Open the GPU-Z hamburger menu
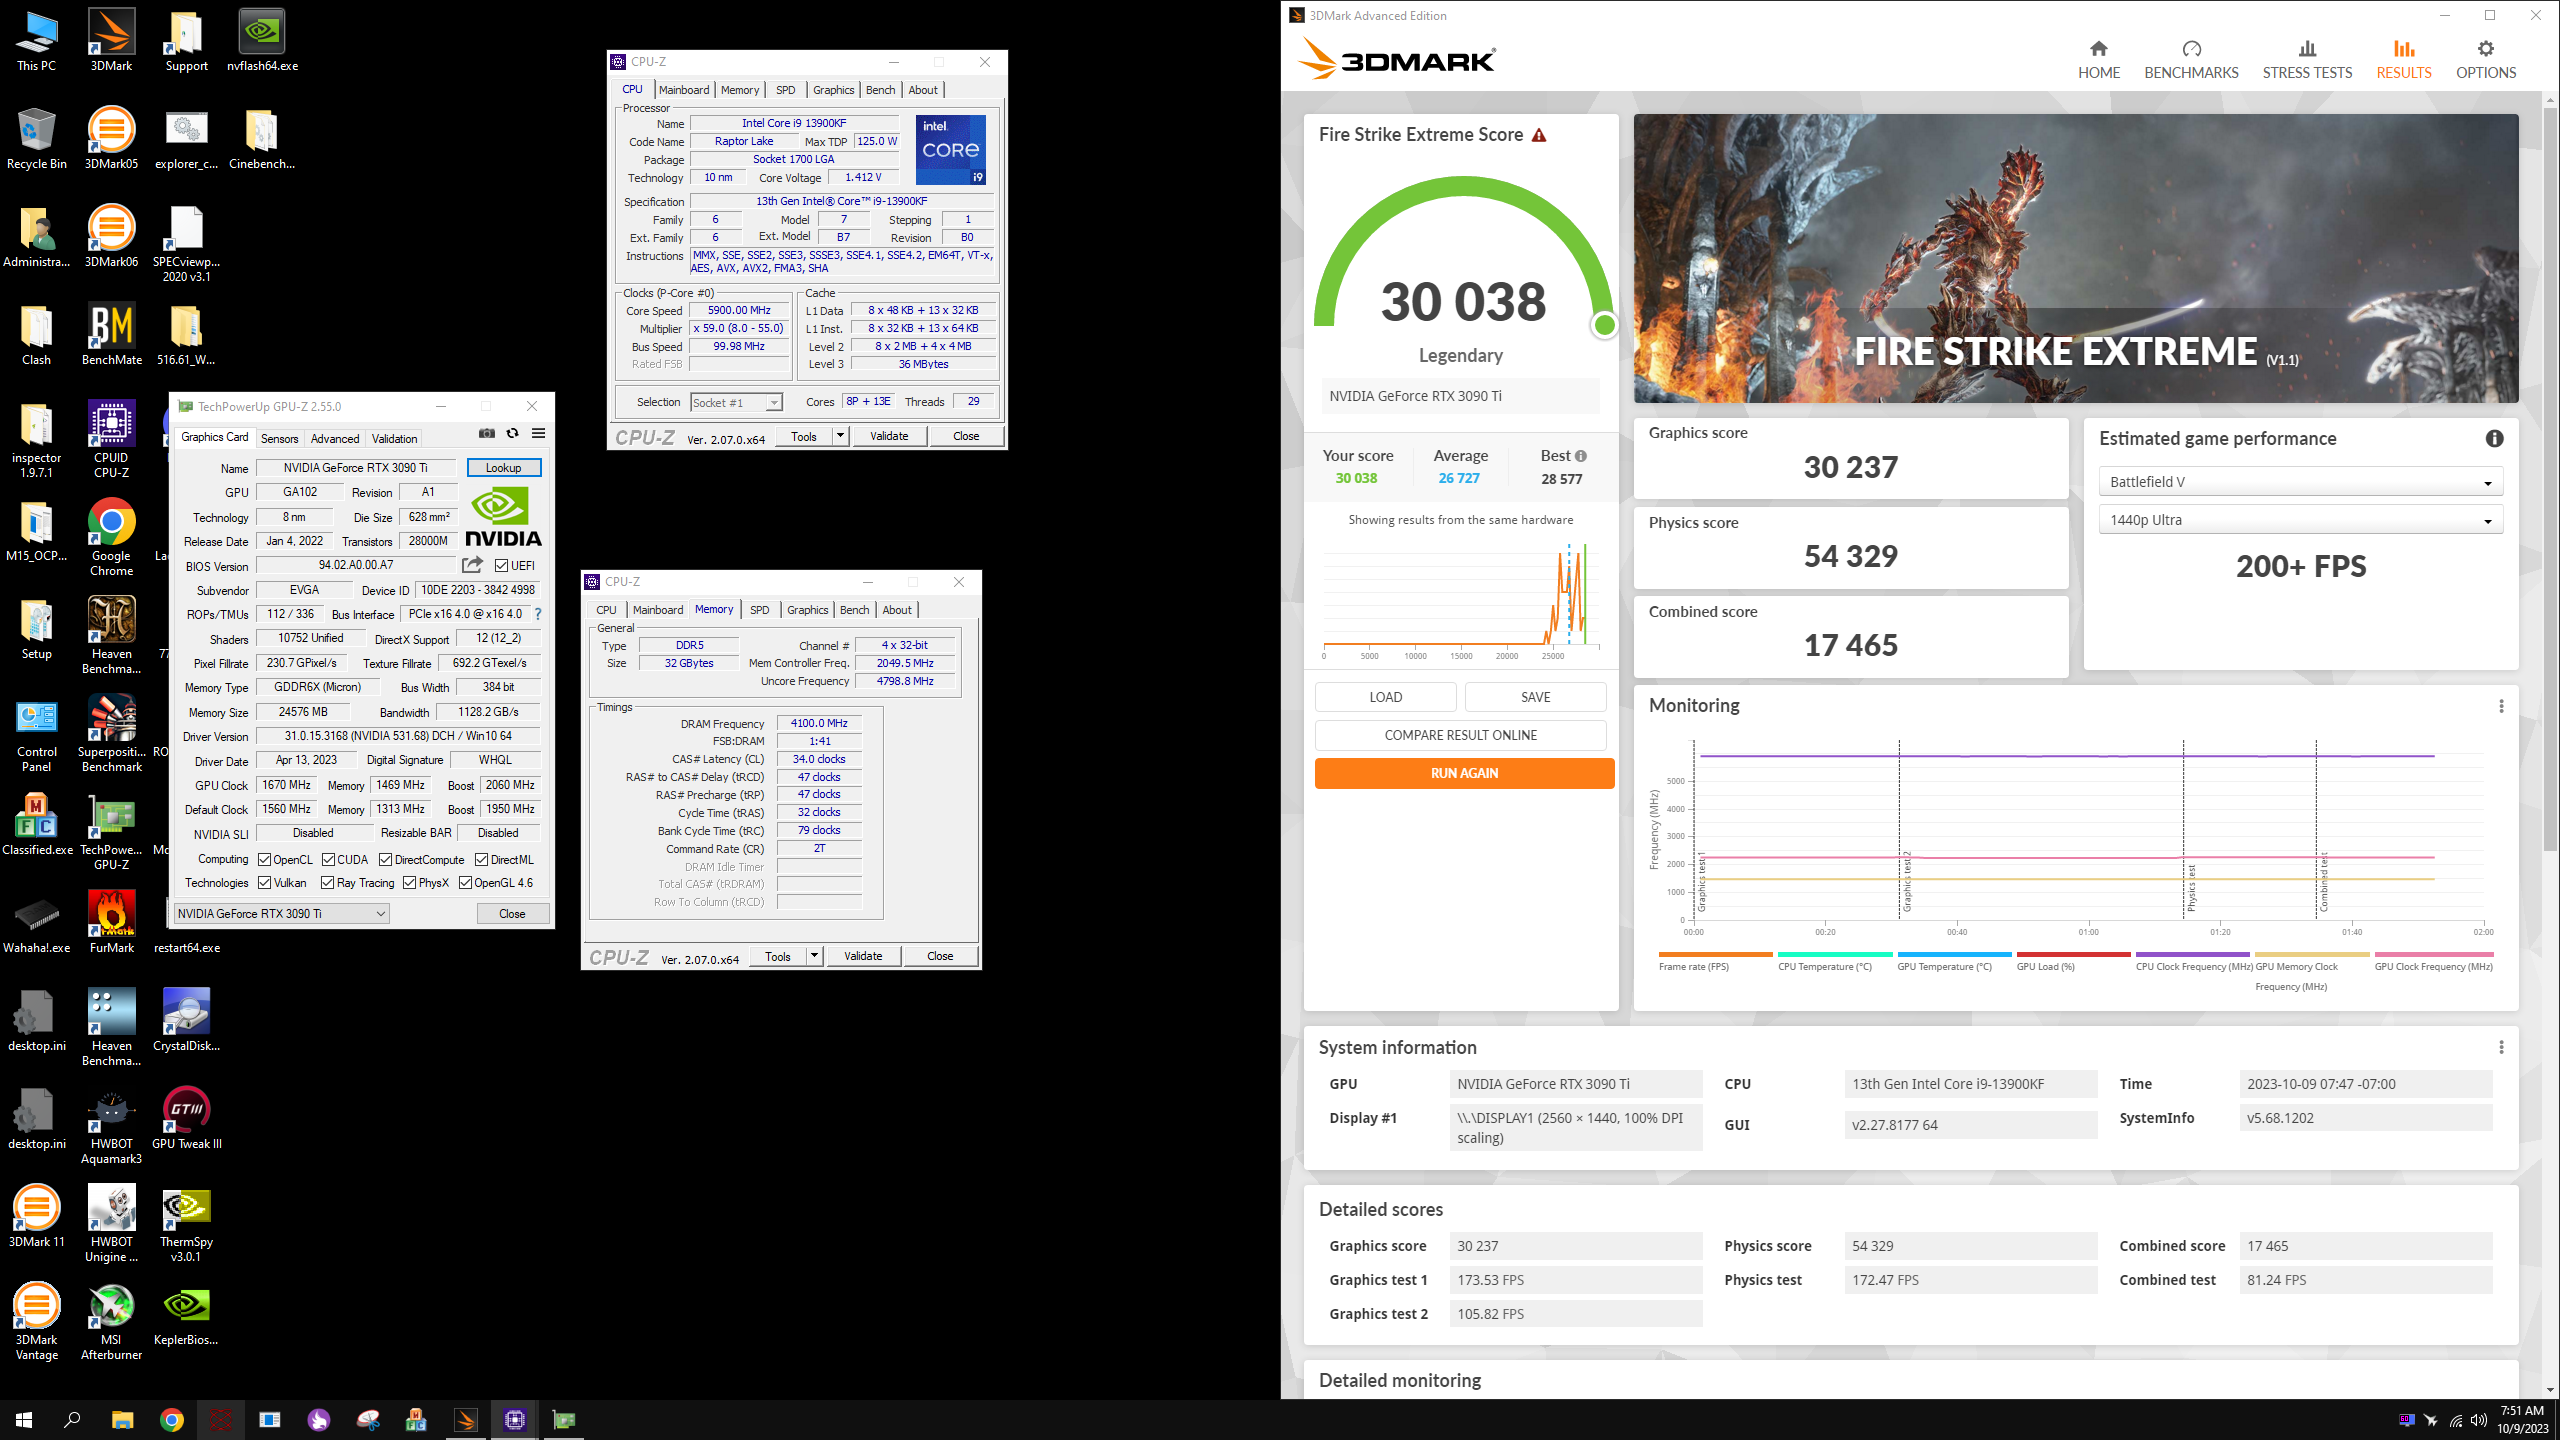The image size is (2560, 1440). click(x=538, y=433)
